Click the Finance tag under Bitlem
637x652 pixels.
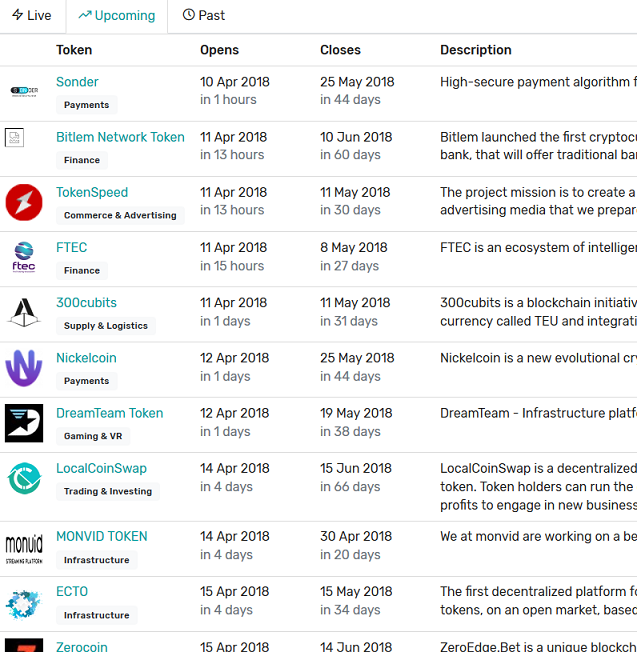[82, 160]
